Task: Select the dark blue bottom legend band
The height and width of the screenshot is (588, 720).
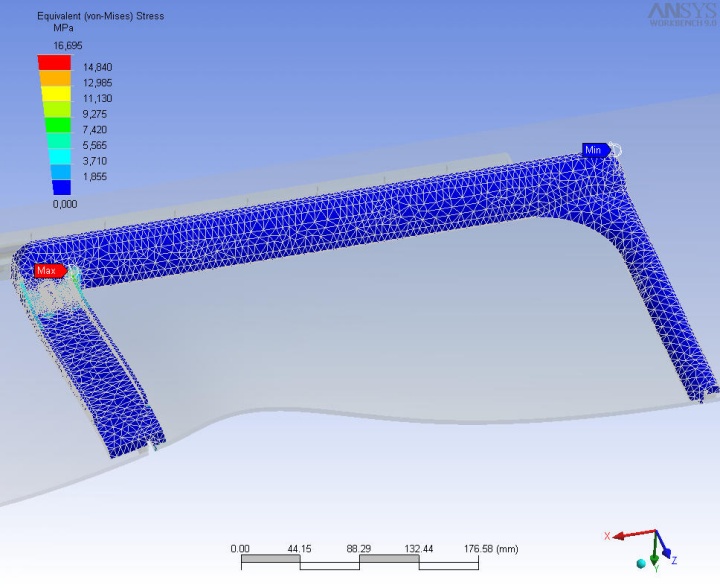Action: 54,186
